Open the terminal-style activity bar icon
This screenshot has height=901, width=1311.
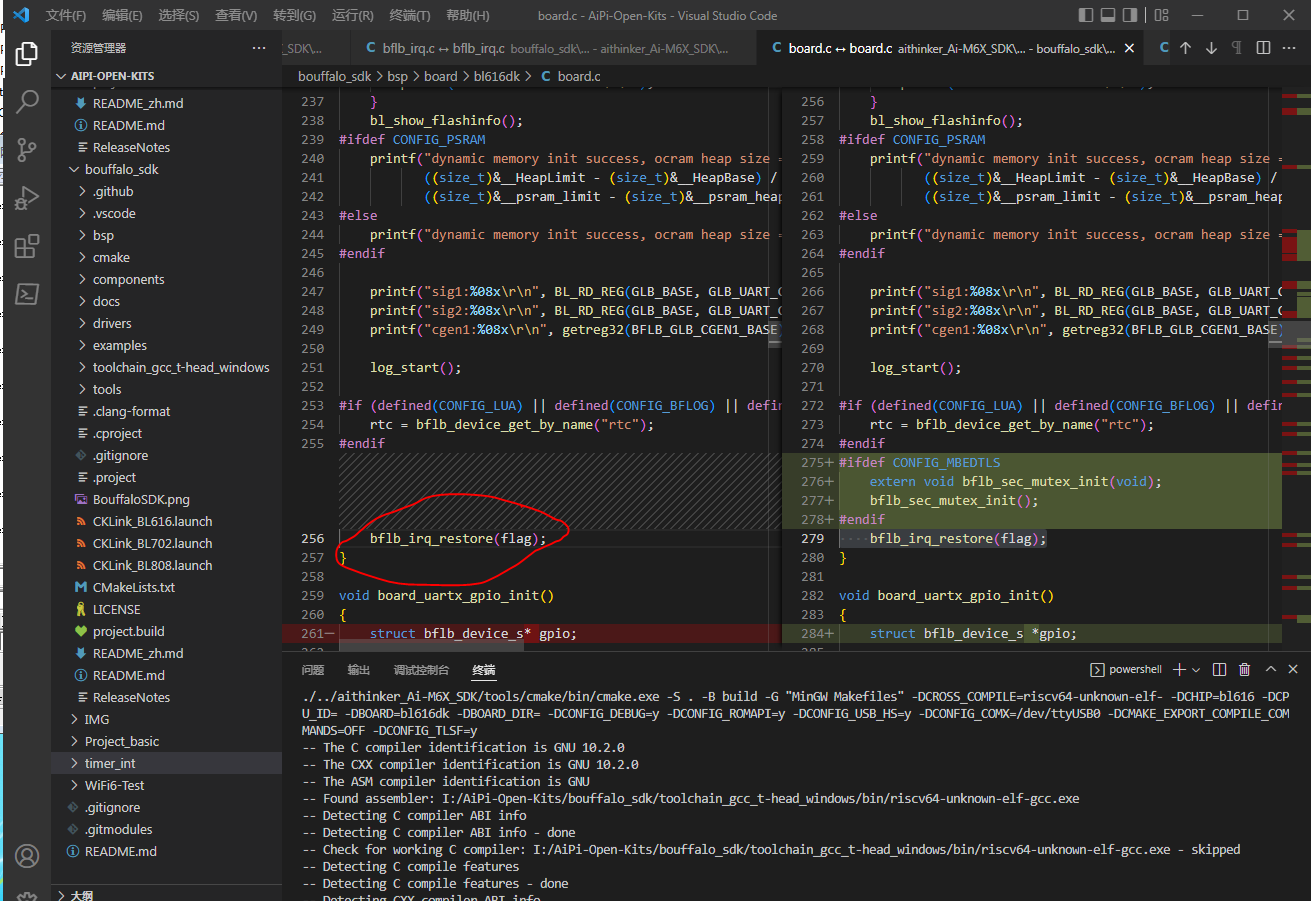27,293
